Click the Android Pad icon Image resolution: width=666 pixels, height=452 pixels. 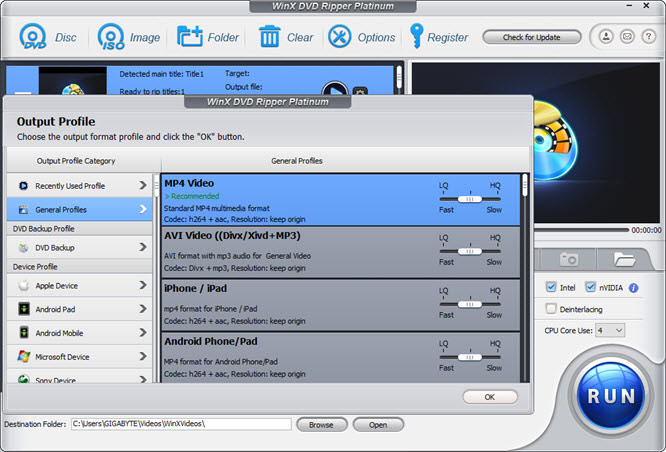tap(24, 309)
